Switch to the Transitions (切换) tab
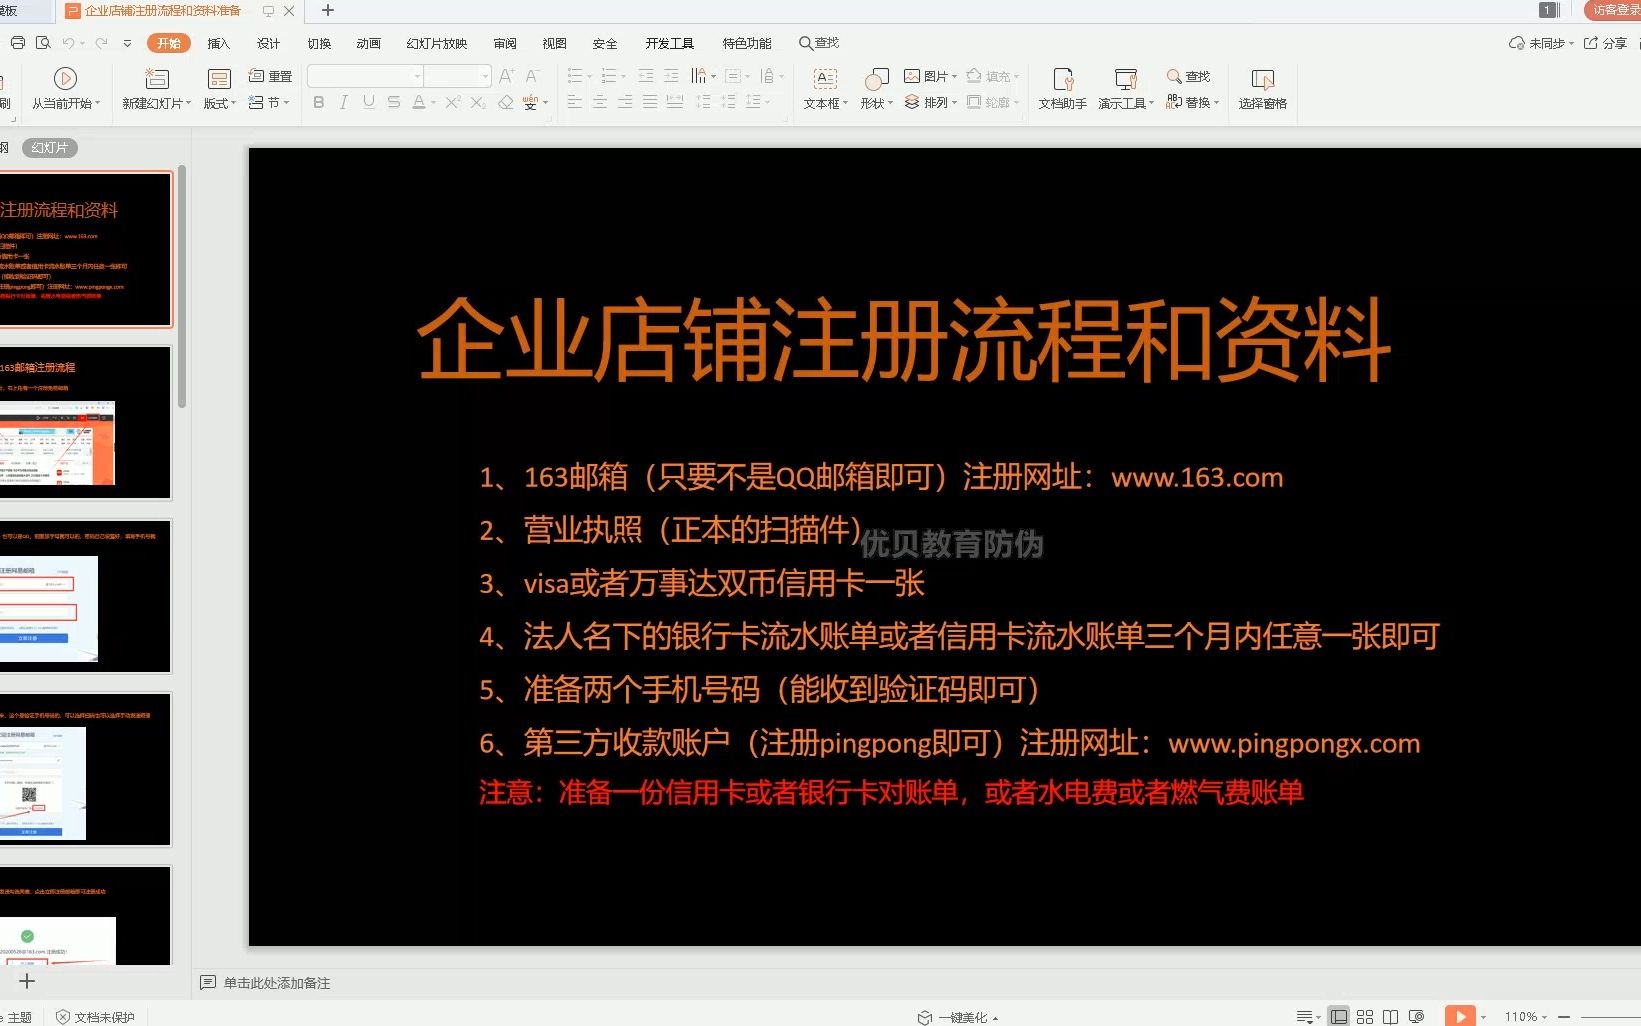The height and width of the screenshot is (1026, 1641). point(319,43)
